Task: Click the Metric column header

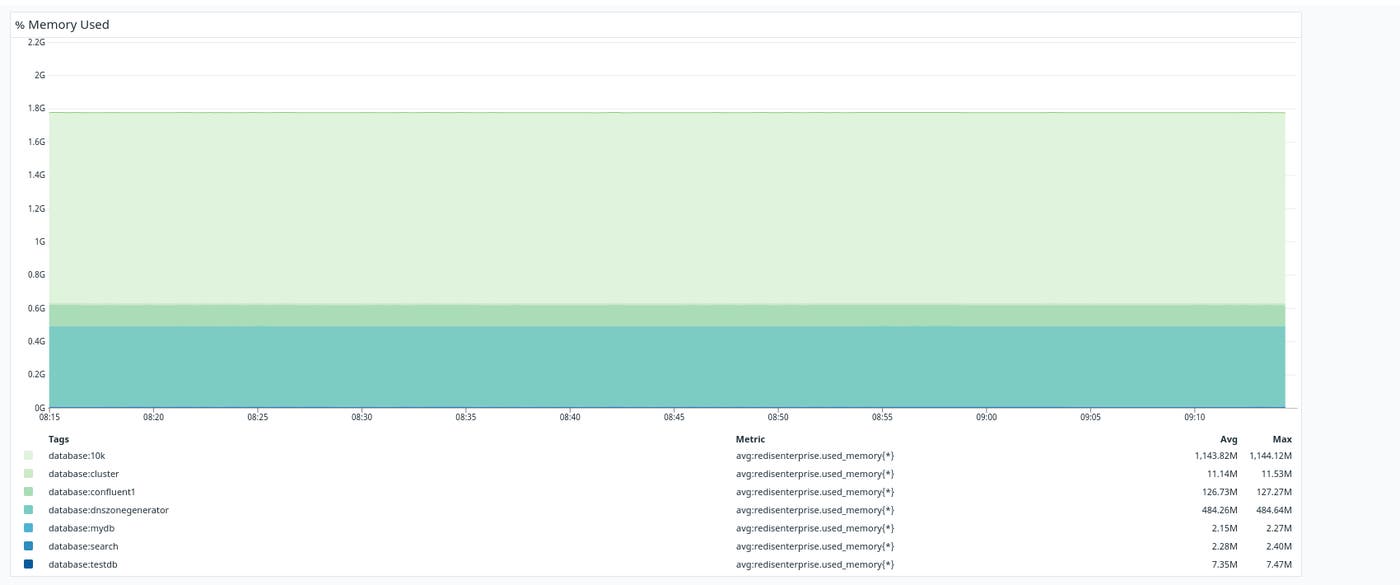Action: 749,439
